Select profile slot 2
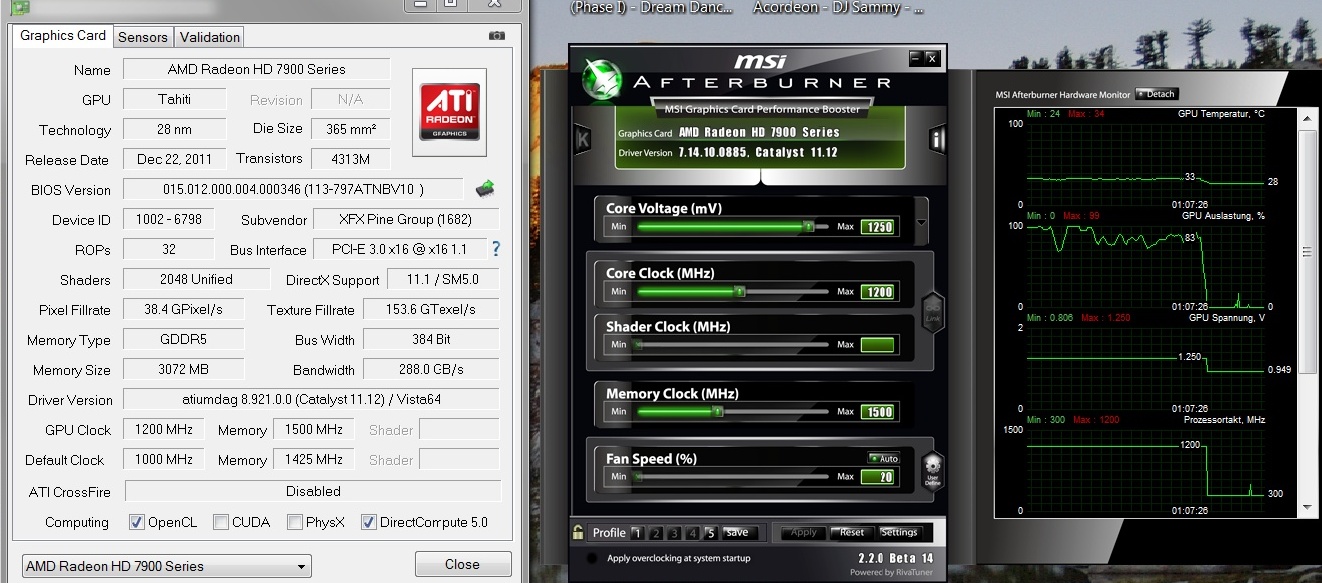Image resolution: width=1322 pixels, height=583 pixels. (x=656, y=533)
